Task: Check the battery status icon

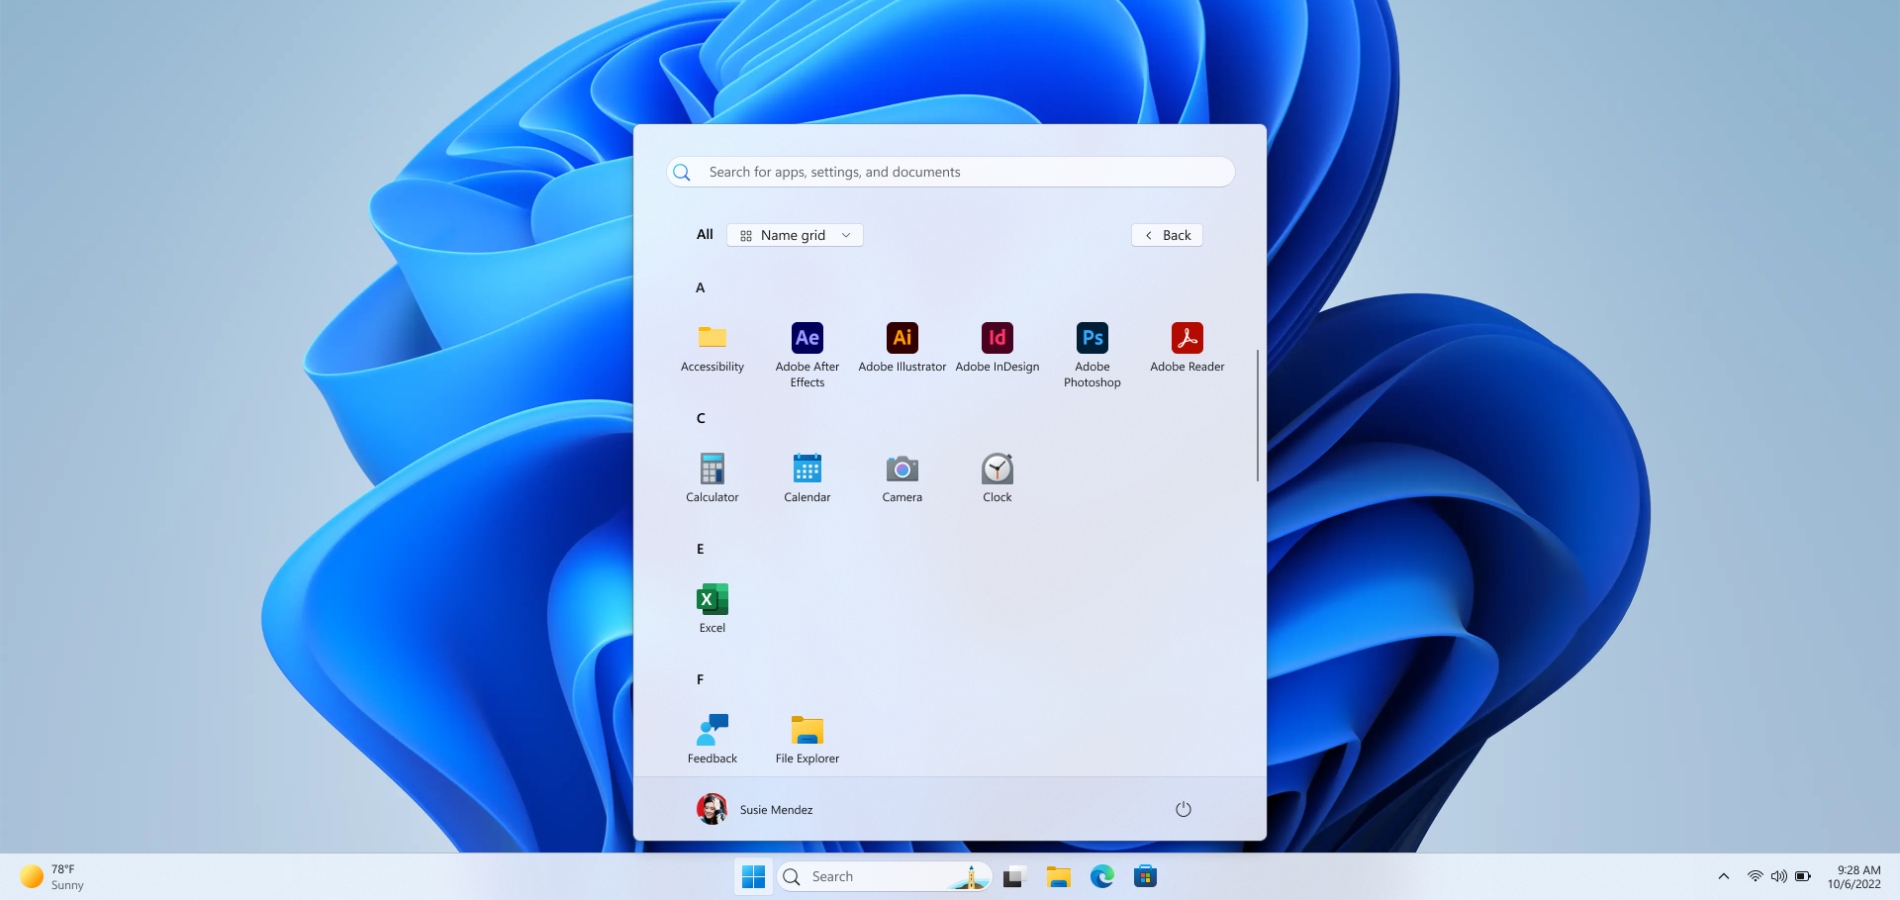Action: click(x=1803, y=877)
